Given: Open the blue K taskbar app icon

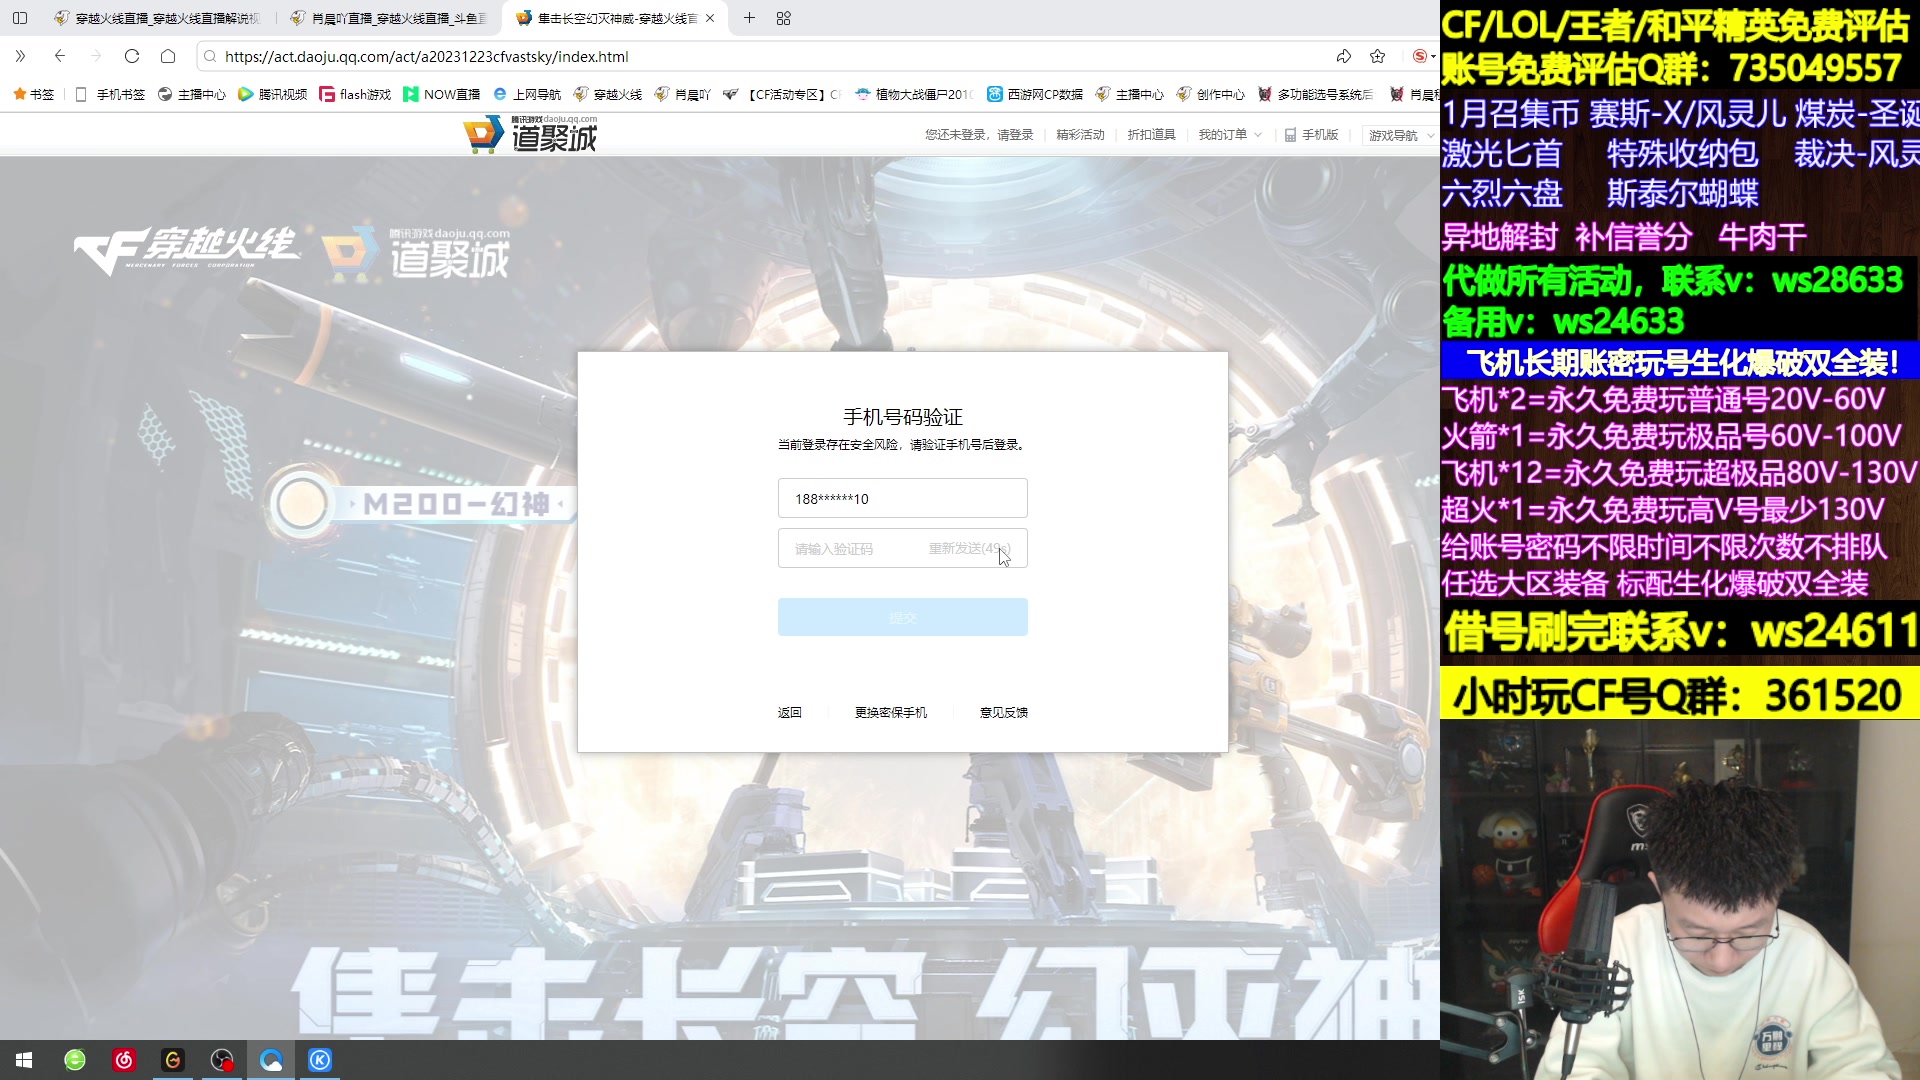Looking at the screenshot, I should click(320, 1060).
